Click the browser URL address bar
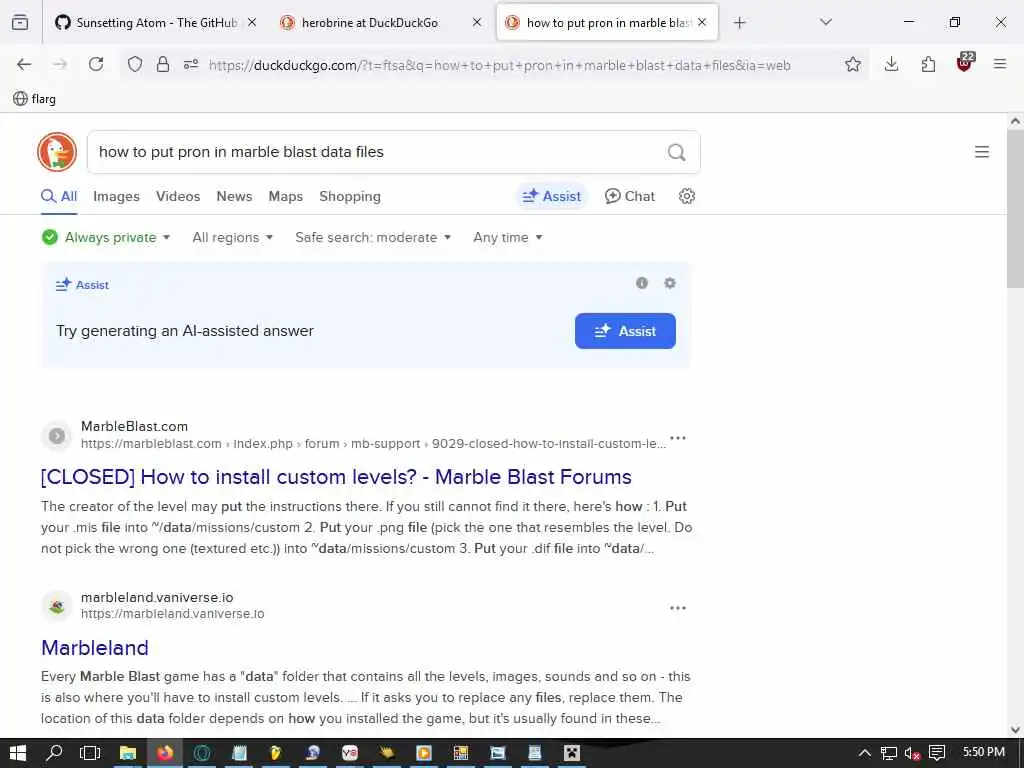Viewport: 1024px width, 768px height. pyautogui.click(x=500, y=65)
